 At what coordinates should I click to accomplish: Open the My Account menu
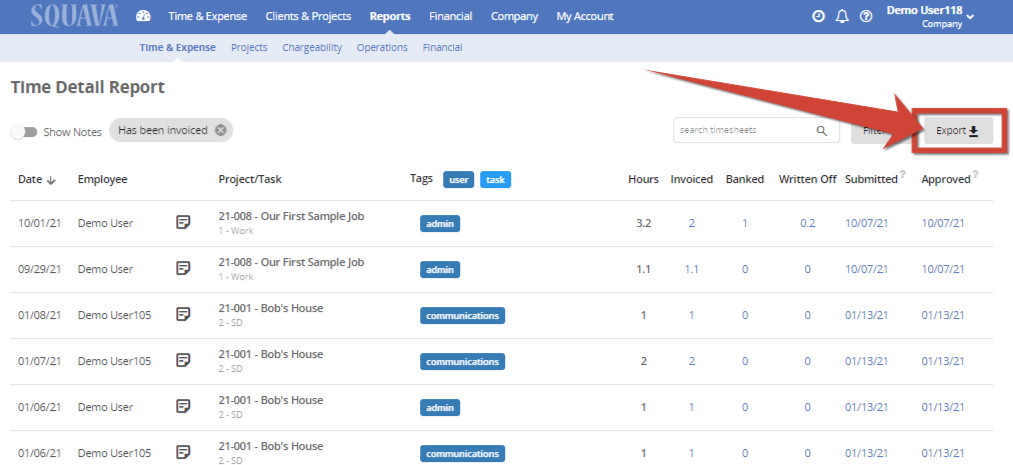[585, 16]
